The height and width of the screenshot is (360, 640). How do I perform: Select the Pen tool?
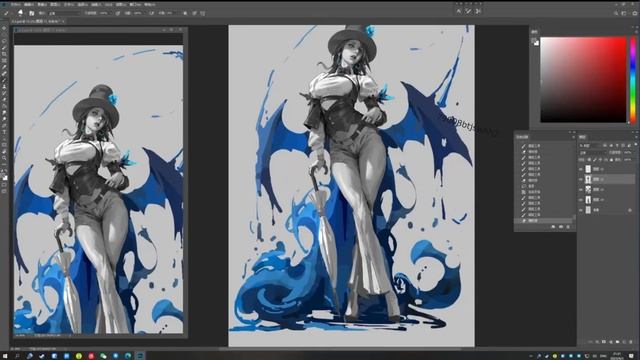tap(4, 126)
